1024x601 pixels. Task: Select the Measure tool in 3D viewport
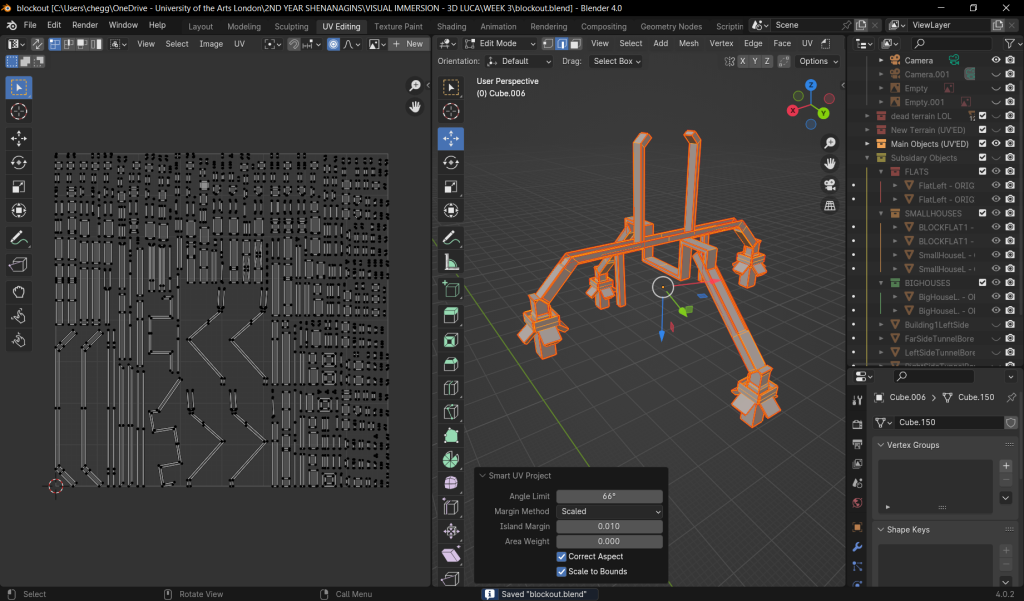click(x=451, y=263)
